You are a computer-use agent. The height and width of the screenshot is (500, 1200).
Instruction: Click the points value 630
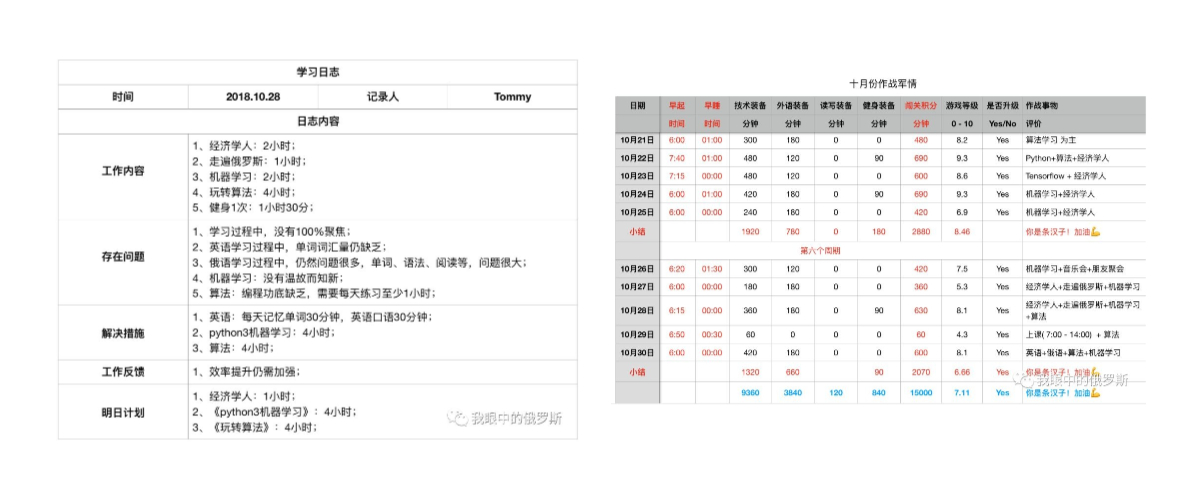point(920,310)
